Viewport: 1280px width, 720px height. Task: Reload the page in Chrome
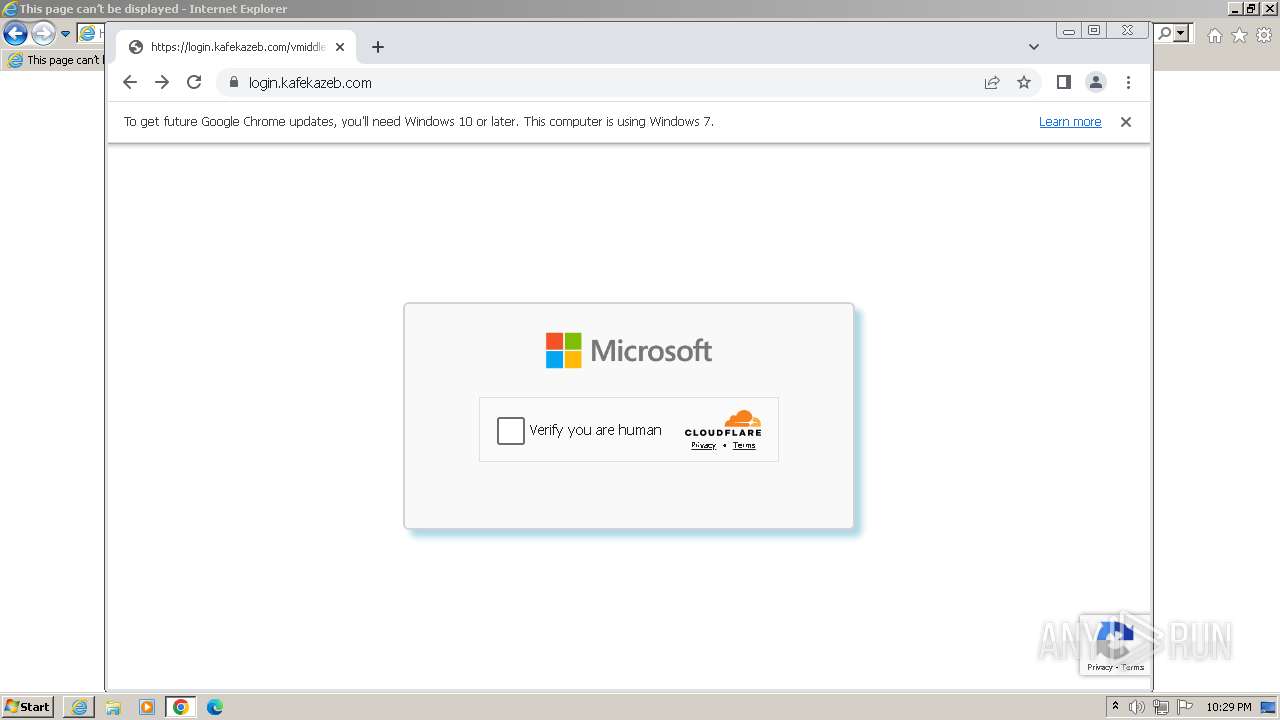194,82
